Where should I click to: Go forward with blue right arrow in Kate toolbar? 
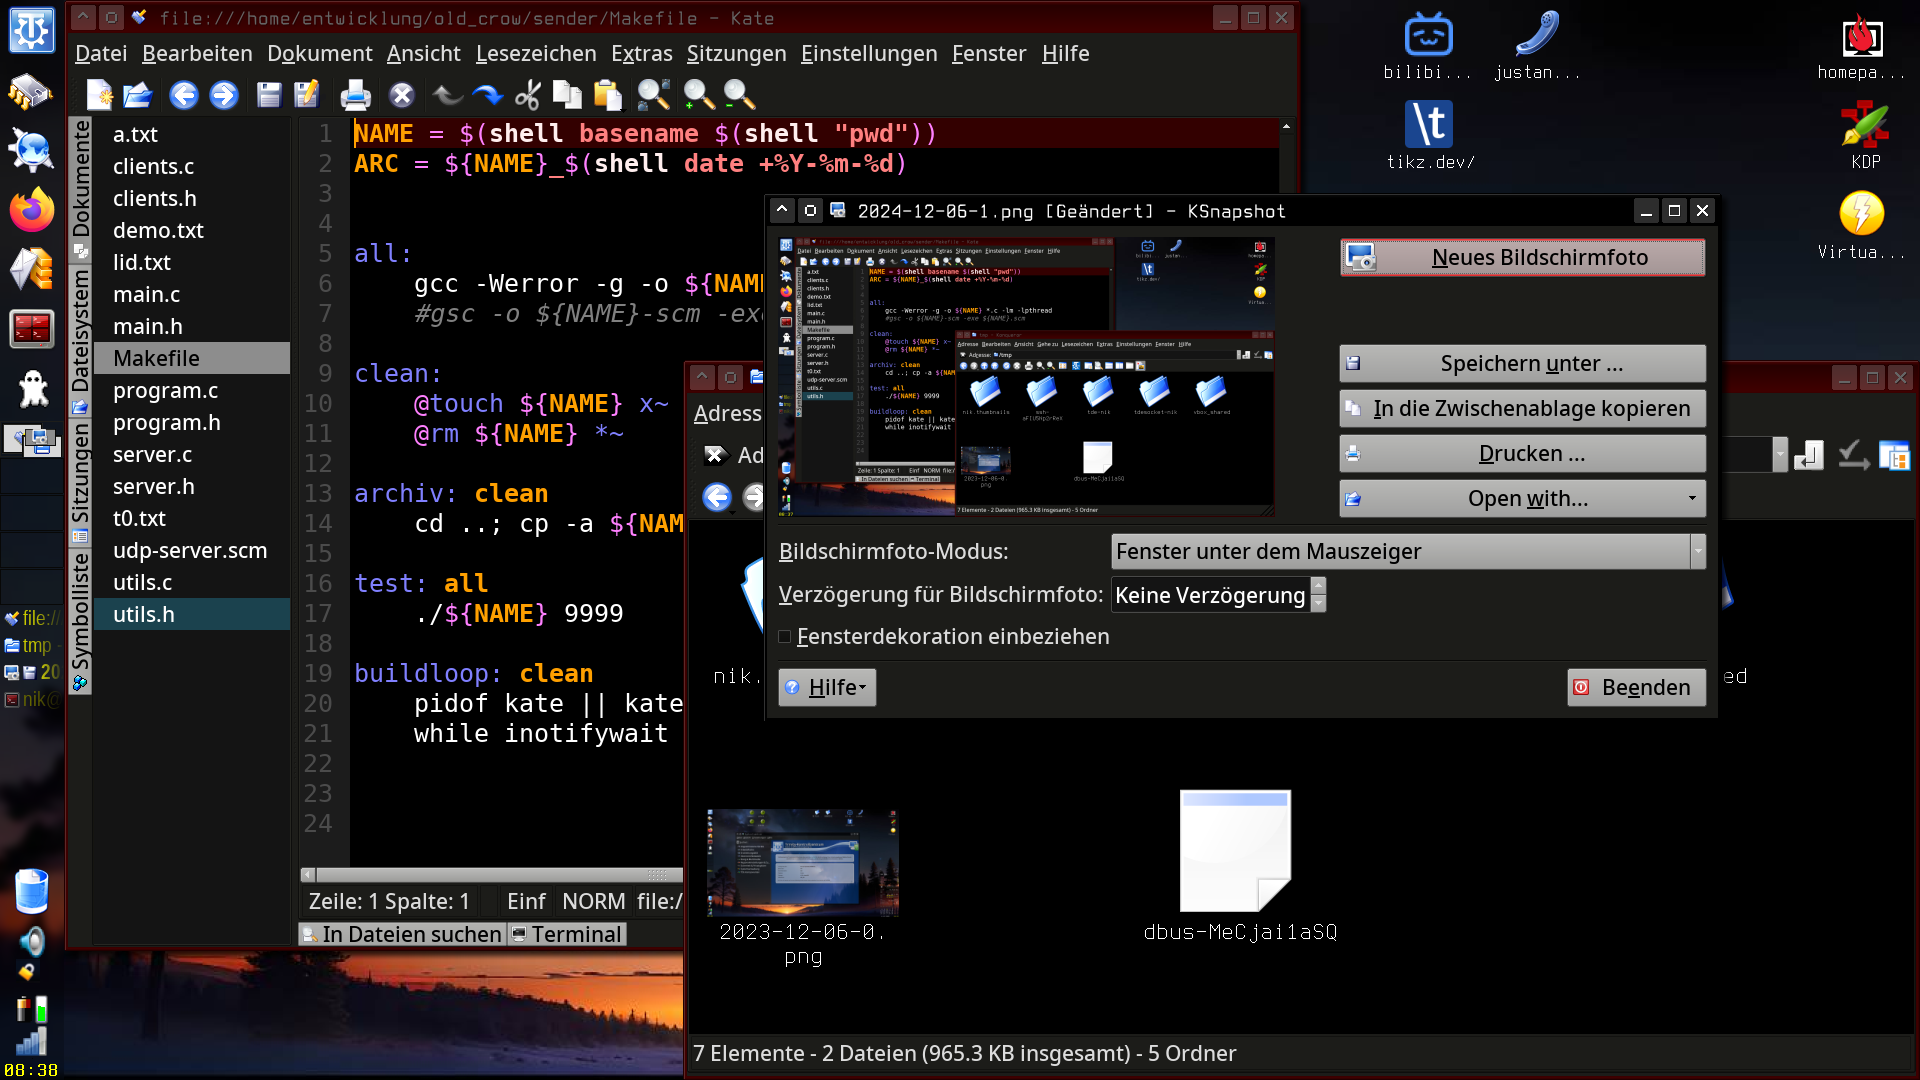(224, 95)
